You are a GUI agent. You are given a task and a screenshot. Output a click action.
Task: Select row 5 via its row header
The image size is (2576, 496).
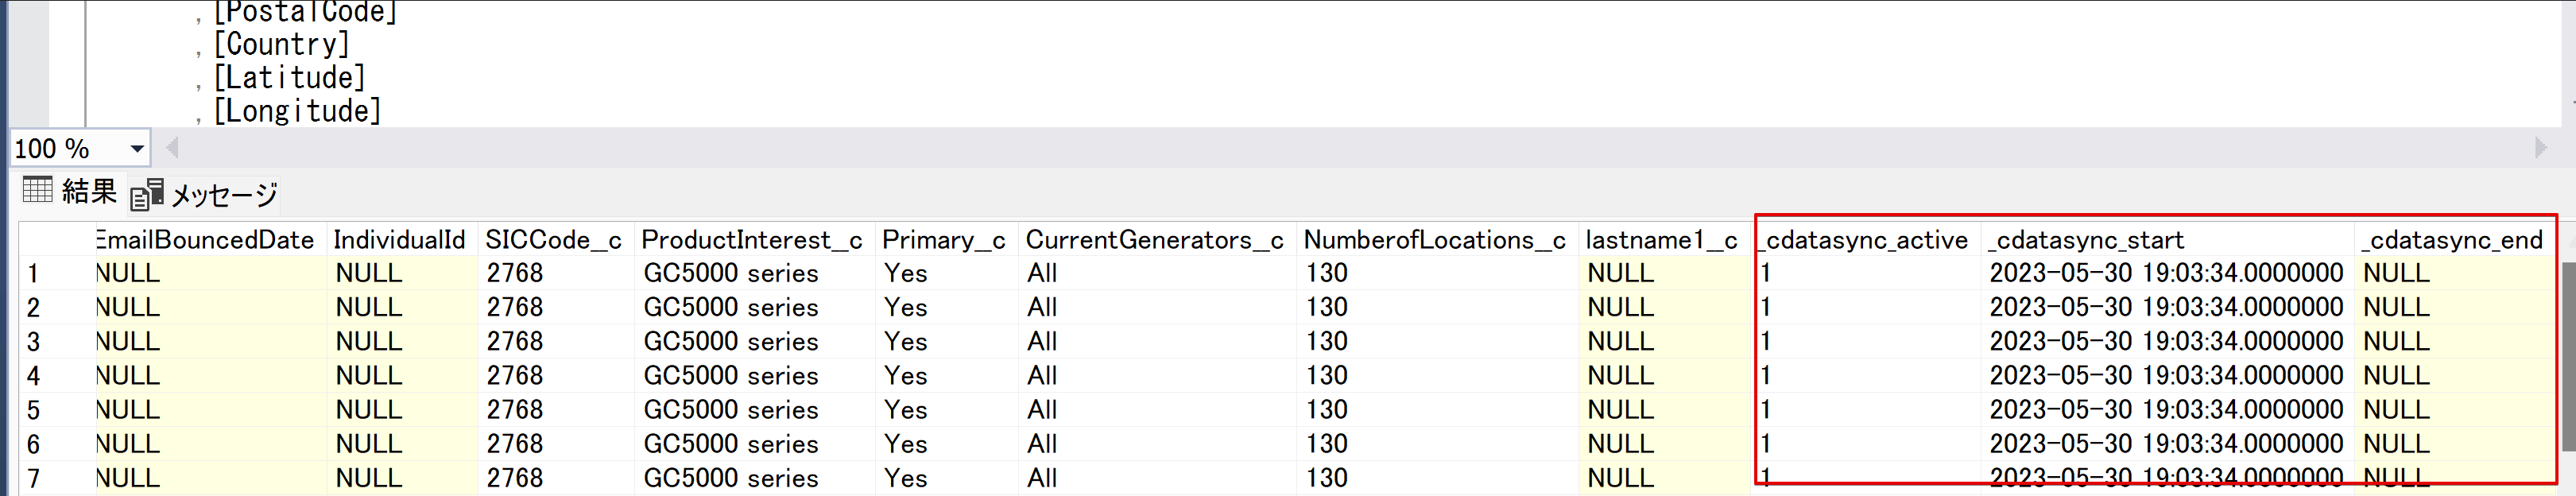(x=34, y=410)
